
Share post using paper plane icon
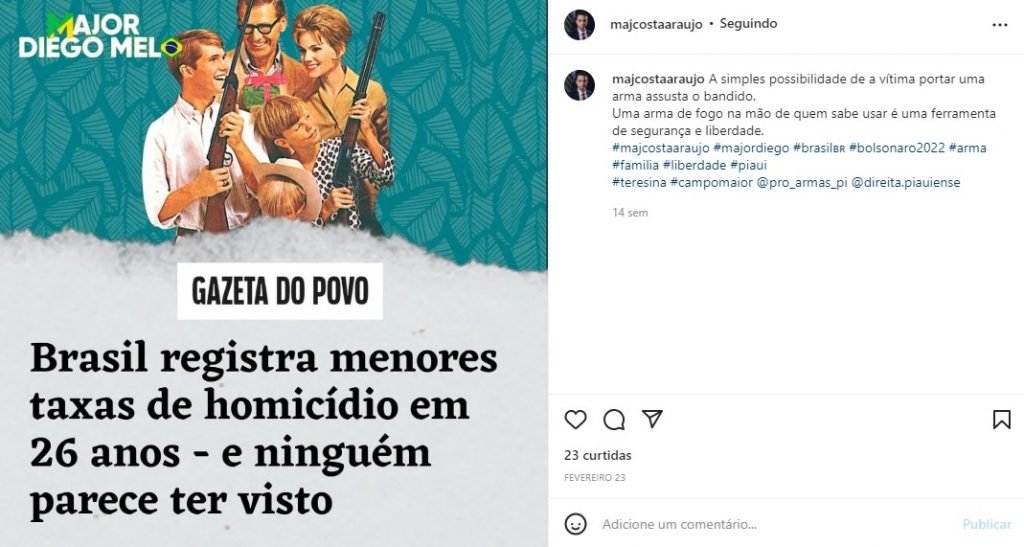[x=652, y=419]
